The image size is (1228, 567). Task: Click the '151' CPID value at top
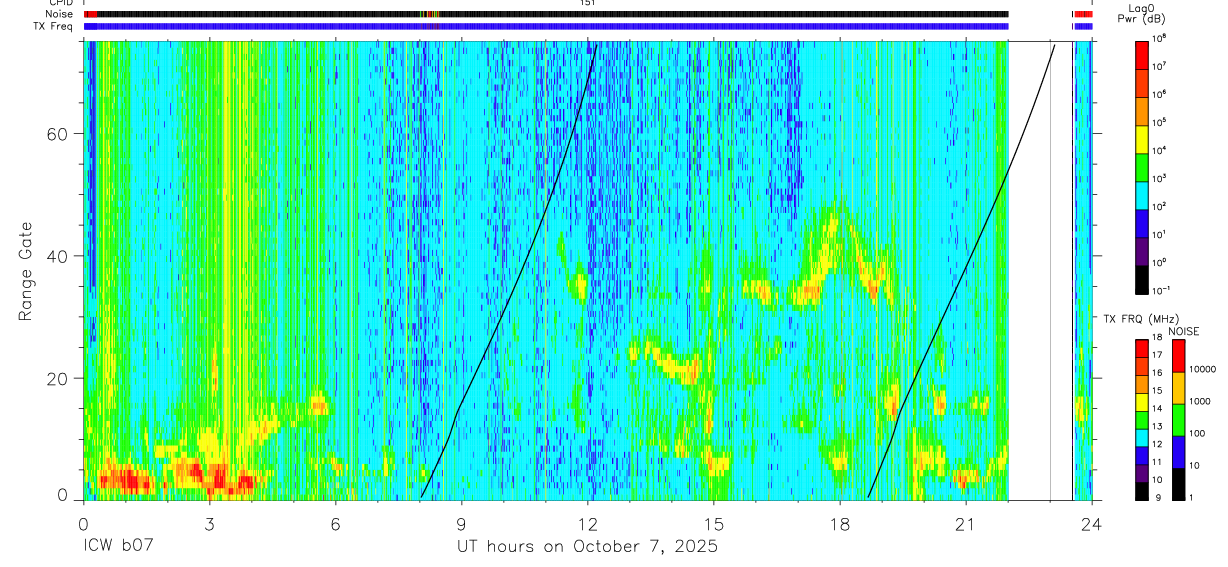click(x=588, y=3)
